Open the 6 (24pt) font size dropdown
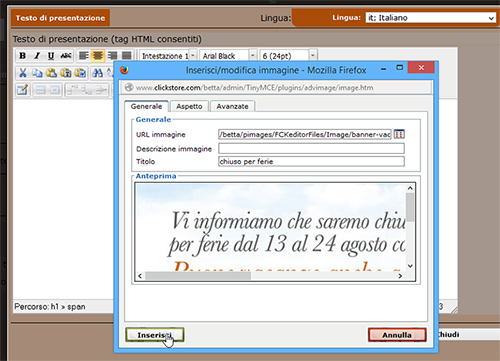Viewport: 500px width, 361px height. 288,56
